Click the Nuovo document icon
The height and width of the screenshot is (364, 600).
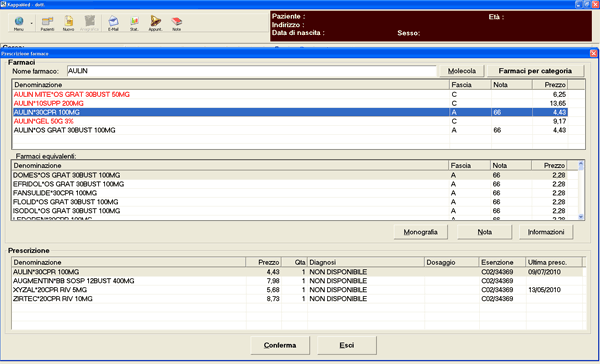coord(68,23)
